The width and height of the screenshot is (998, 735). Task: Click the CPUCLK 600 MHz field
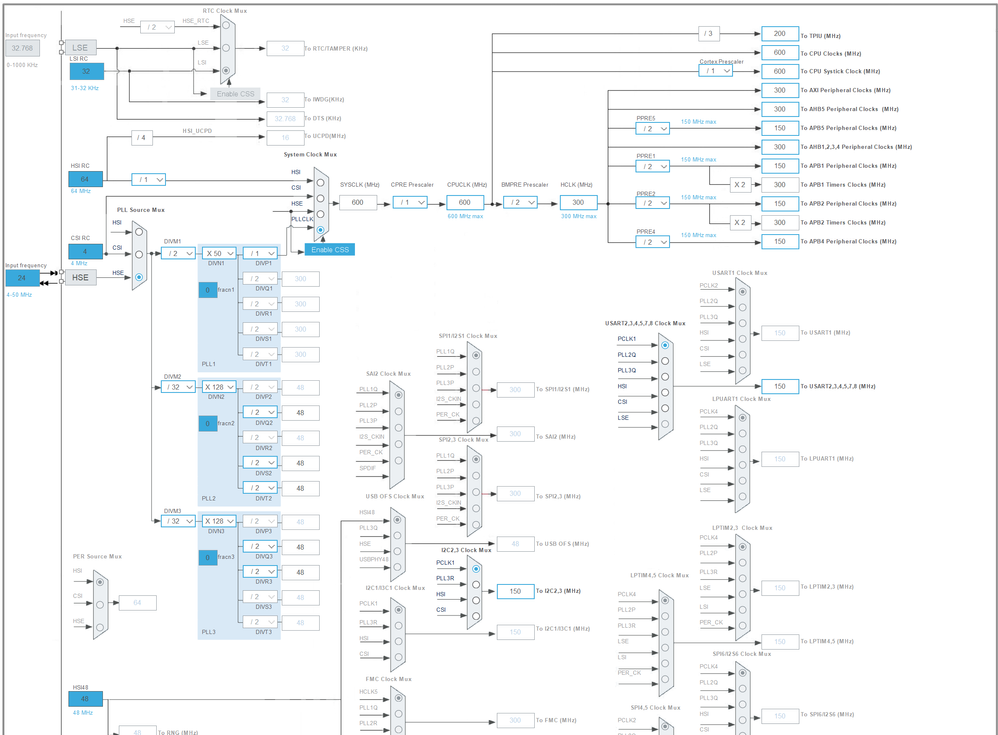tap(465, 202)
